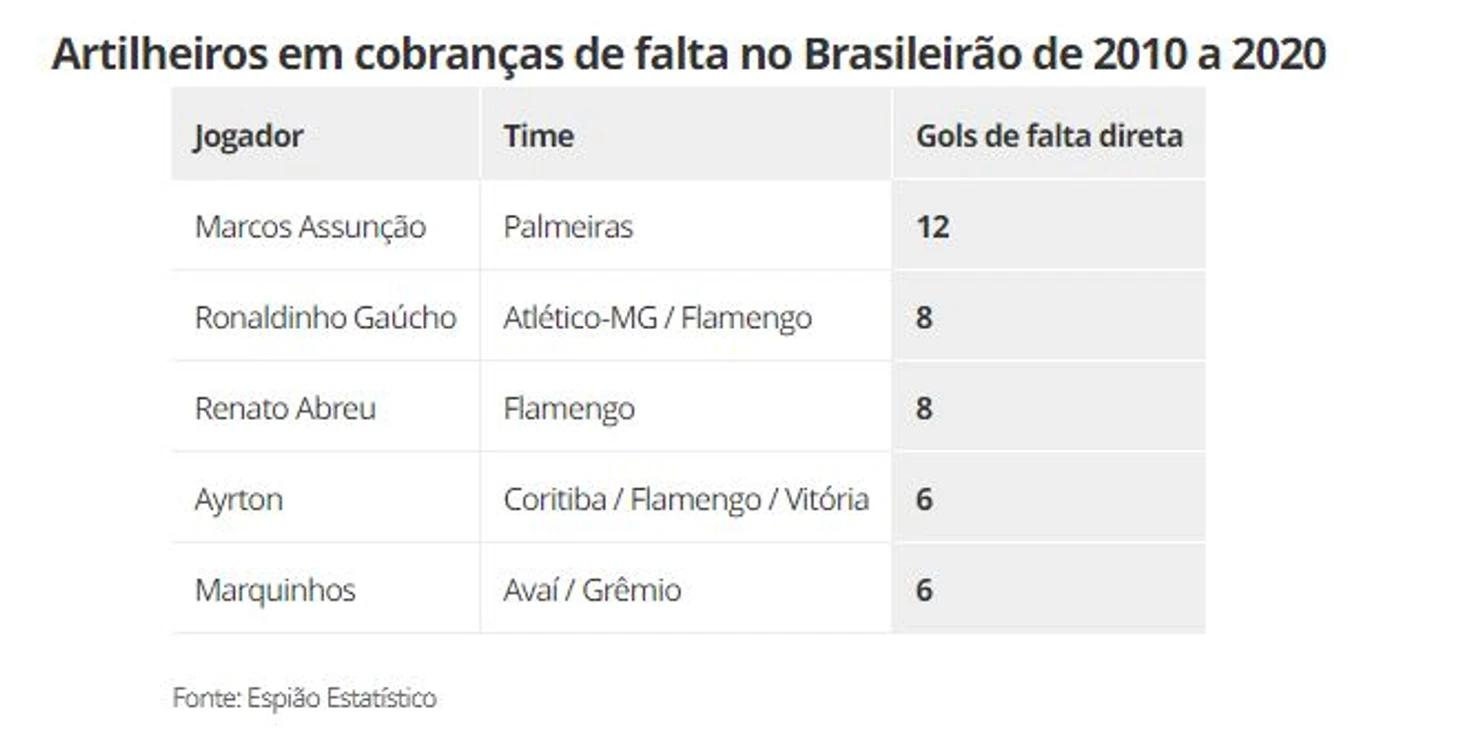This screenshot has height=749, width=1460.
Task: Click the Ronaldinho Gaúcho name cell
Action: (x=326, y=317)
